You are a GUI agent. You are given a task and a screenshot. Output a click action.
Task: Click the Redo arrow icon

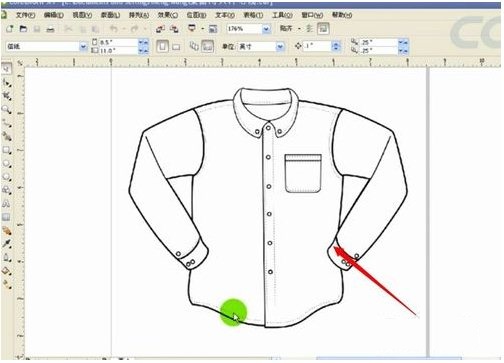pos(134,29)
